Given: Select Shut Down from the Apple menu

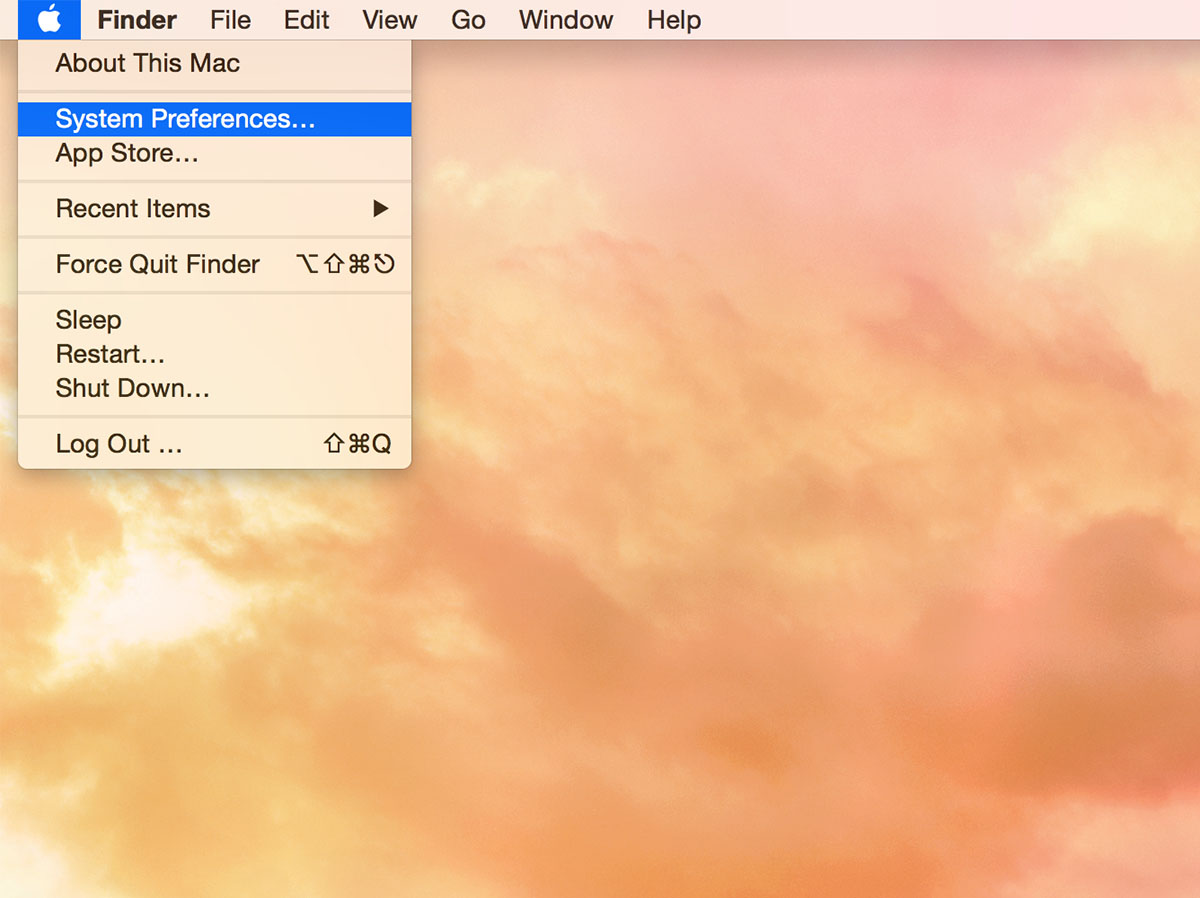Looking at the screenshot, I should click(x=132, y=388).
